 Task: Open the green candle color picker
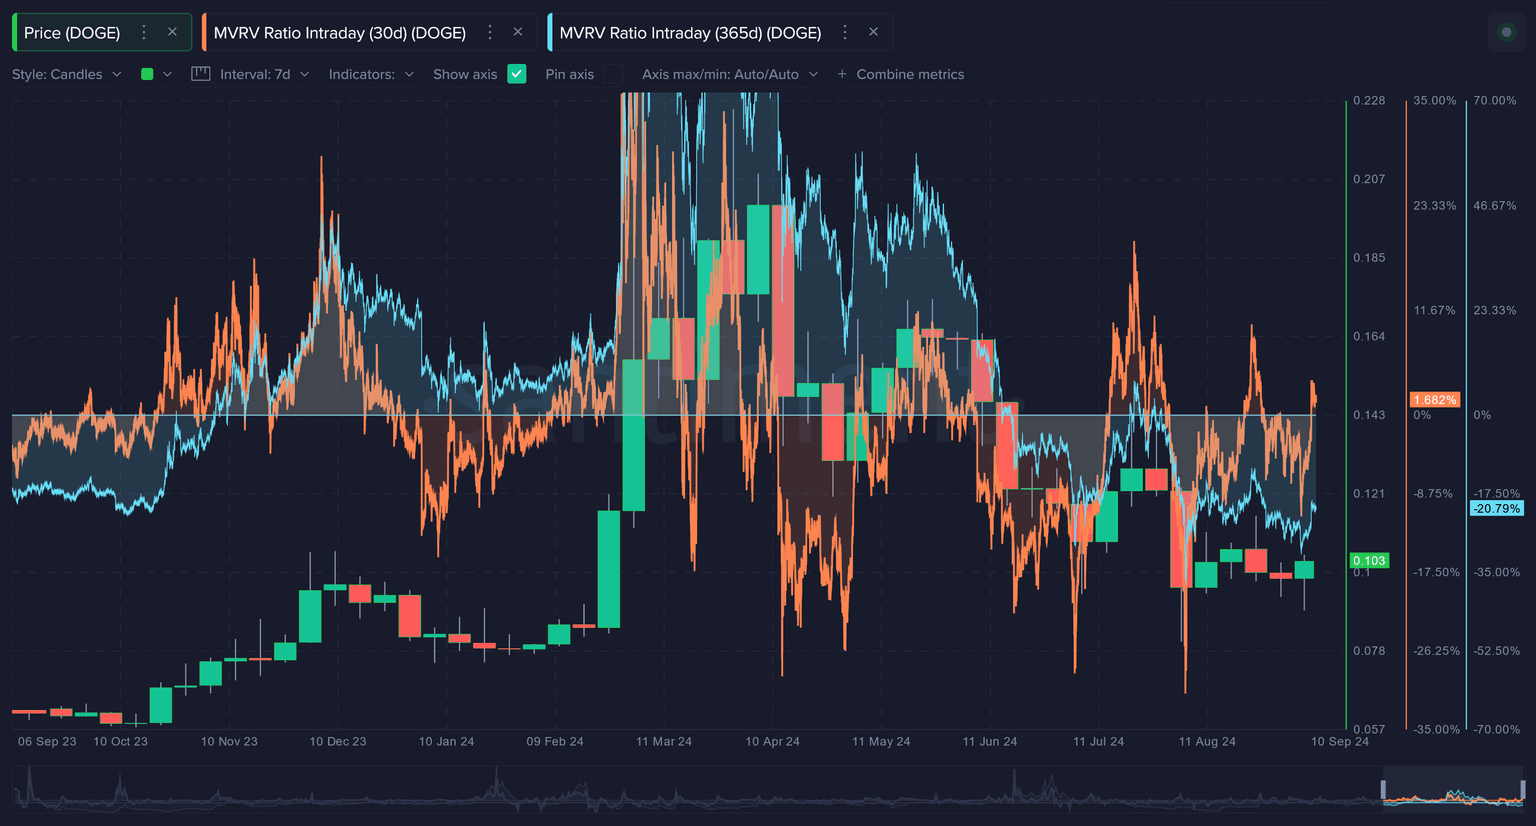pos(156,74)
